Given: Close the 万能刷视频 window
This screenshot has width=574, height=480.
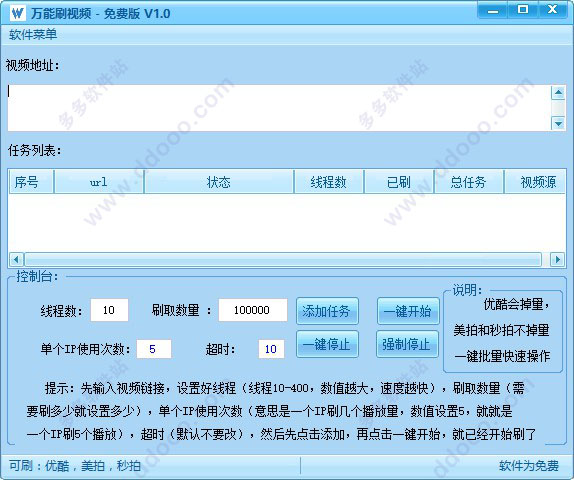Looking at the screenshot, I should pos(552,10).
